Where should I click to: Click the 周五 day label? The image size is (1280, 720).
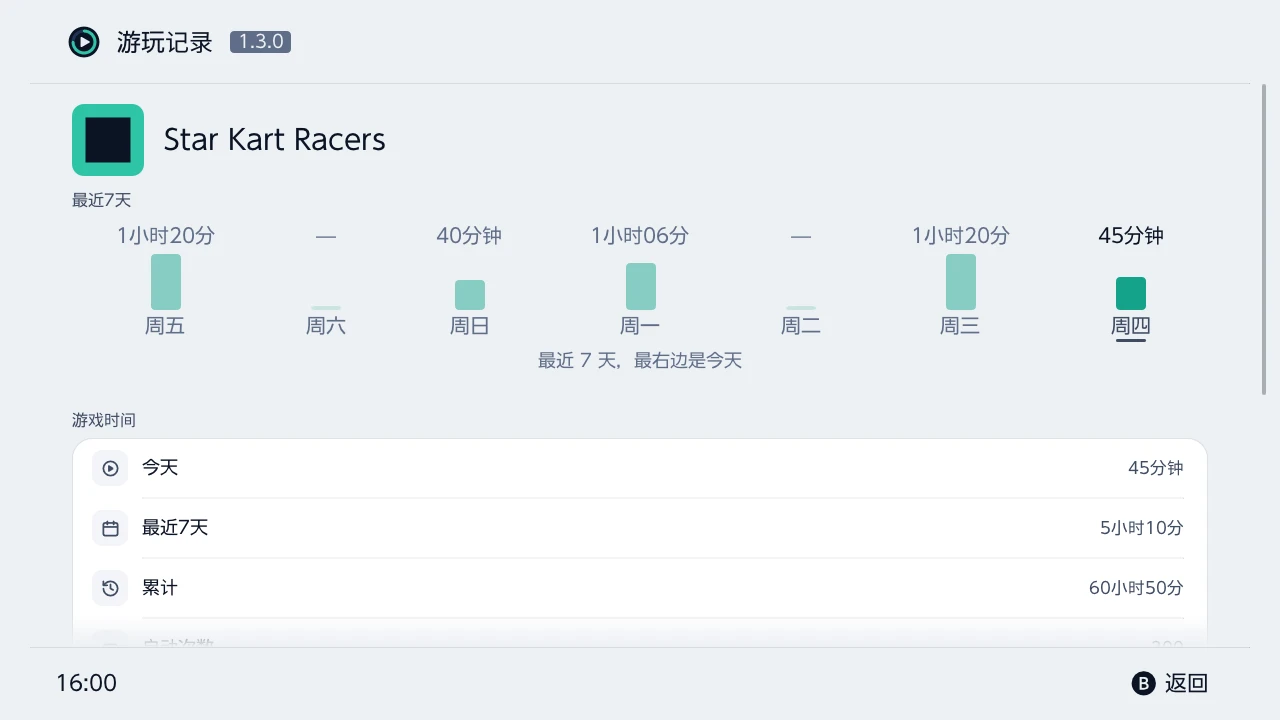pos(165,325)
